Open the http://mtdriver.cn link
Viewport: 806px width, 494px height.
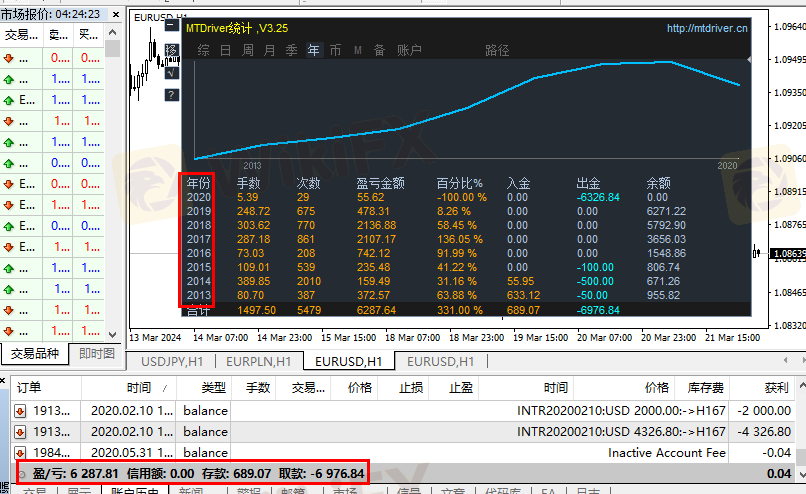[707, 28]
